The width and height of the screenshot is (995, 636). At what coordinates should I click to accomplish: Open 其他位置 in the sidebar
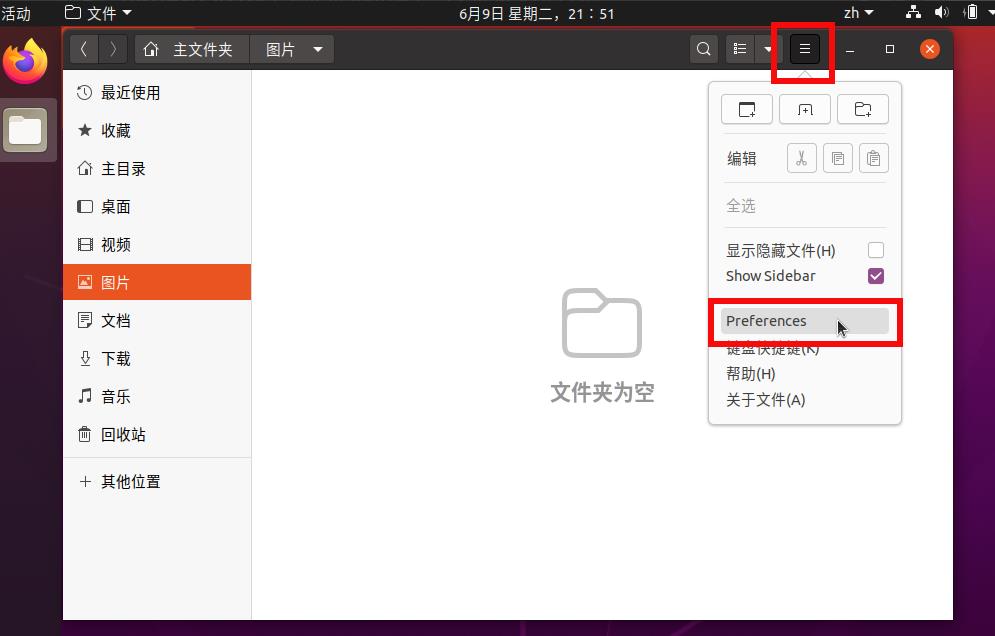(130, 482)
